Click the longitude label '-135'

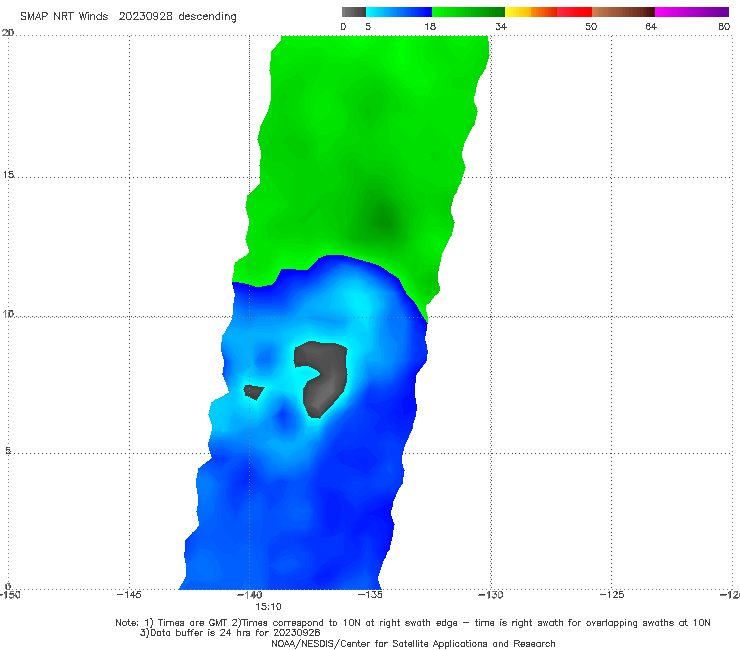(370, 595)
